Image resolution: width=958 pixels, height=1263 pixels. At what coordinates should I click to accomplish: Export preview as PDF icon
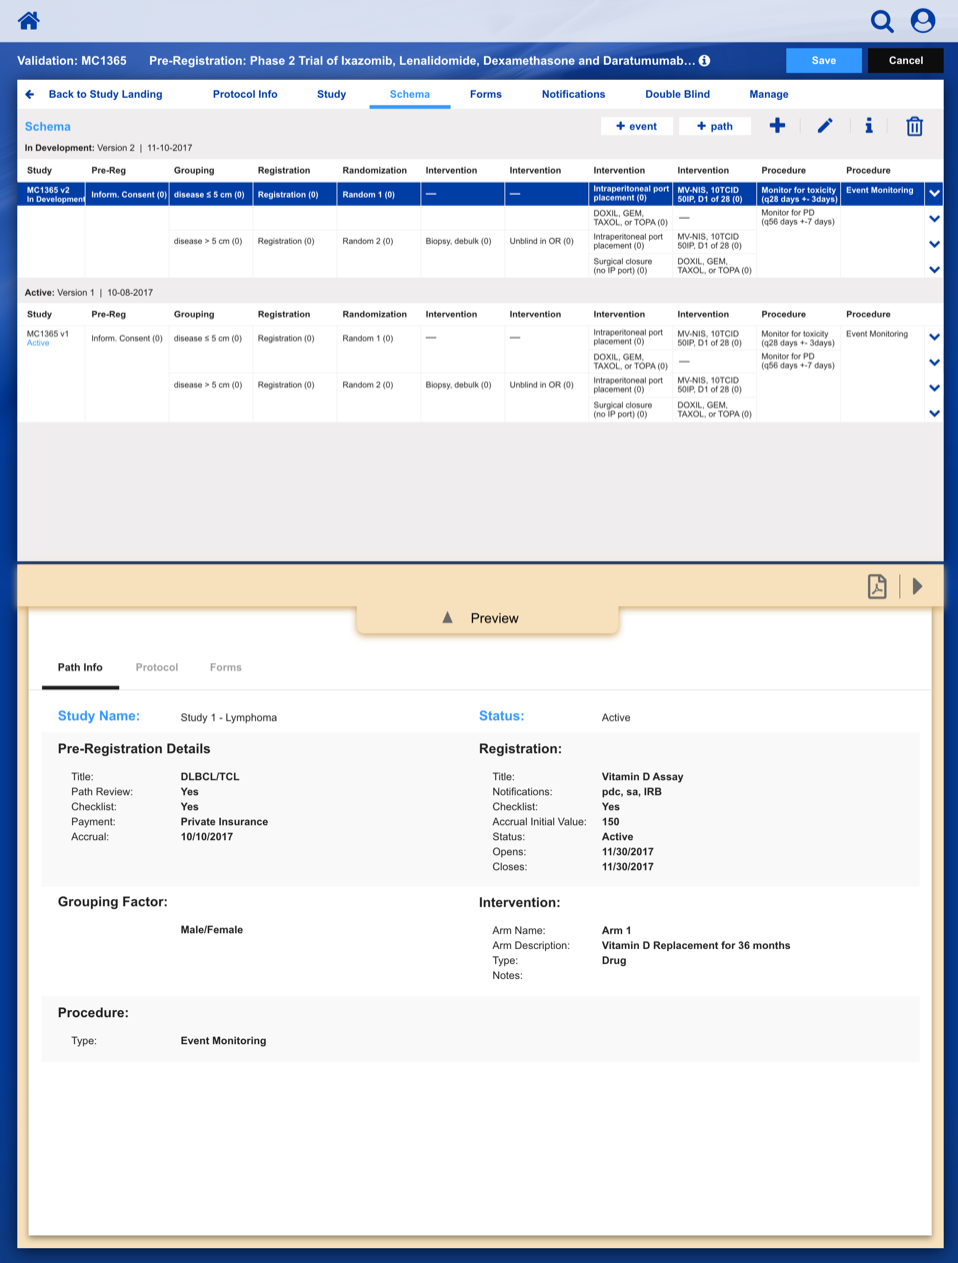coord(877,586)
